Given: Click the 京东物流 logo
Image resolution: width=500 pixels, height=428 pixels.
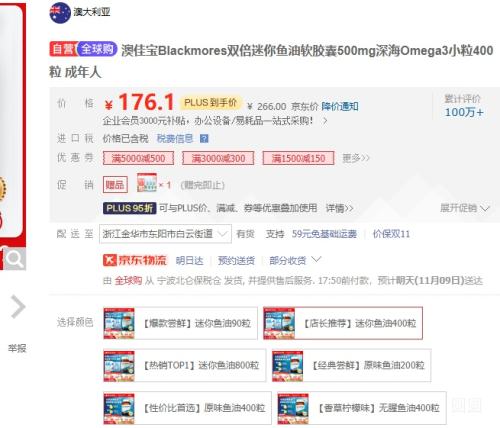Looking at the screenshot, I should 135,260.
